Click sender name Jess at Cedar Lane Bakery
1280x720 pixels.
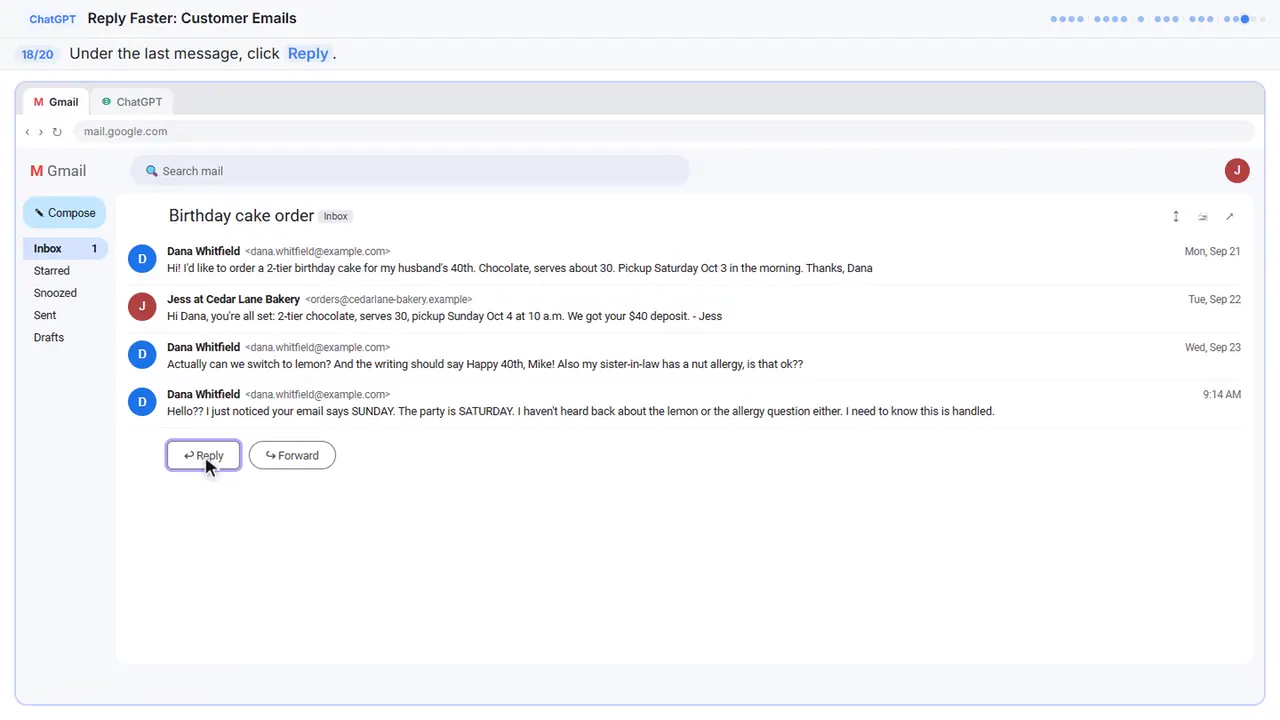pyautogui.click(x=233, y=299)
